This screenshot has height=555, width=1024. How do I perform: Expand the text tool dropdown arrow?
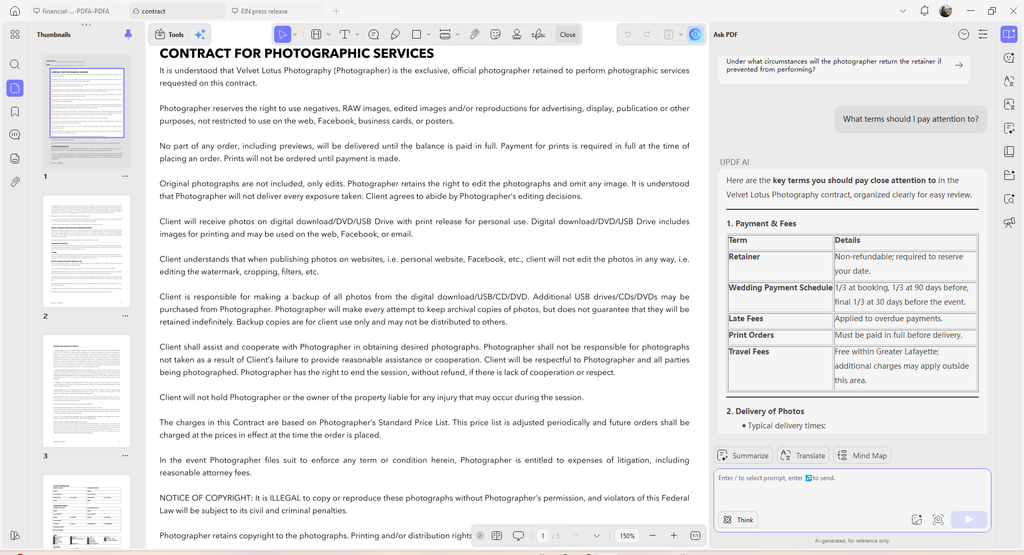[x=357, y=35]
